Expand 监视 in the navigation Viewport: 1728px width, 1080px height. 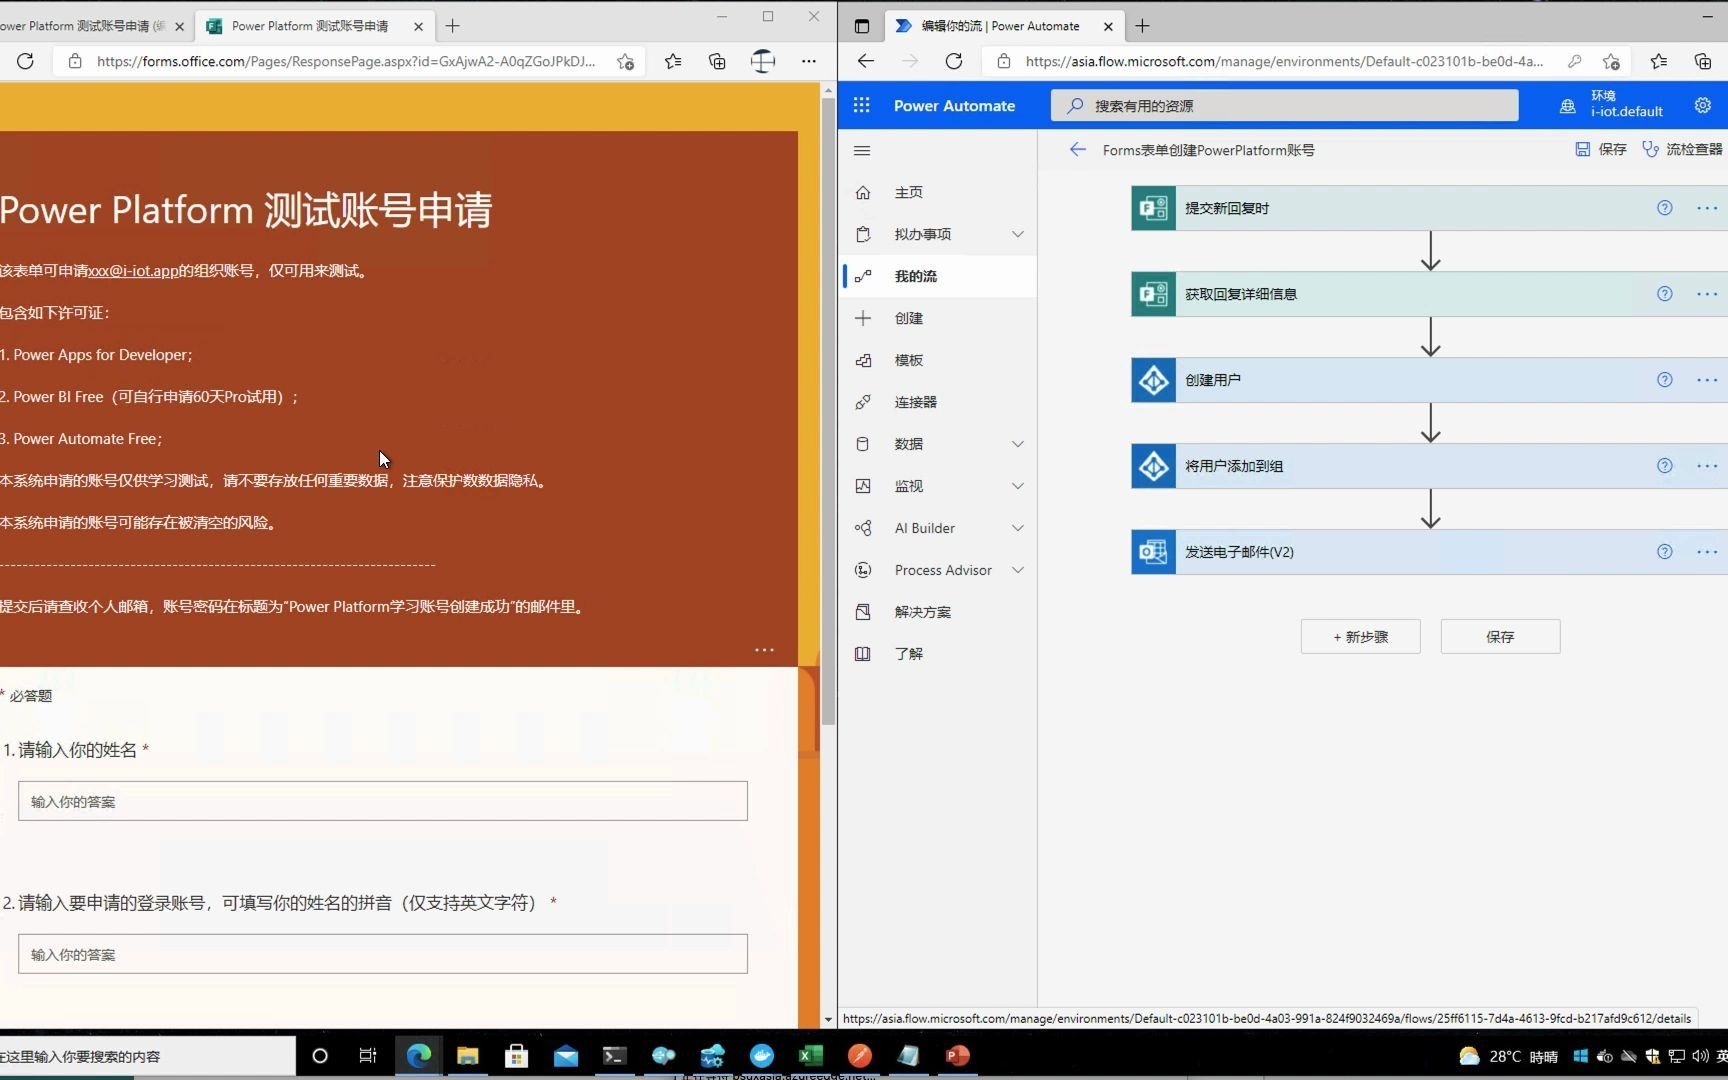click(1017, 486)
